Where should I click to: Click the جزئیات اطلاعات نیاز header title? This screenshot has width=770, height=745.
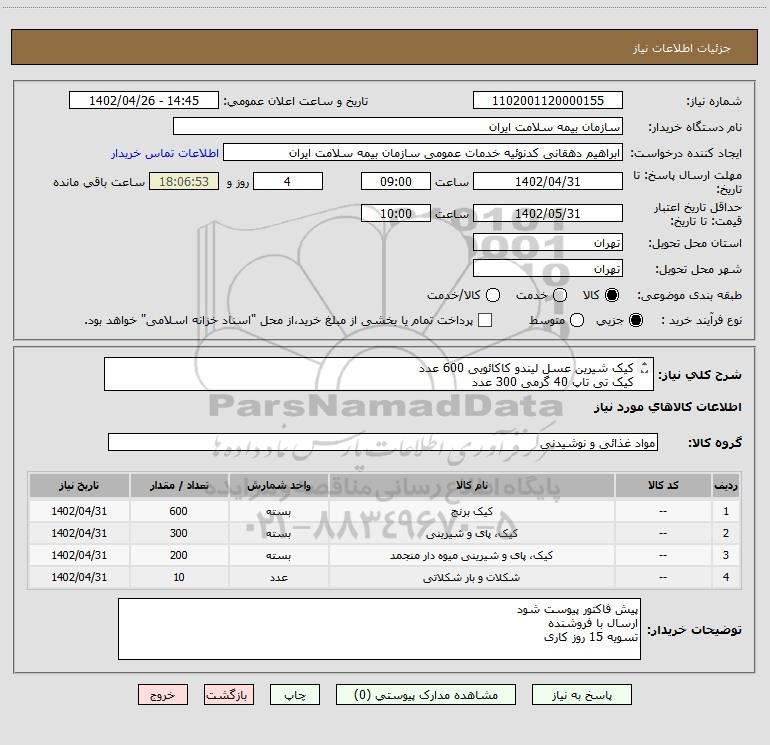click(x=682, y=48)
